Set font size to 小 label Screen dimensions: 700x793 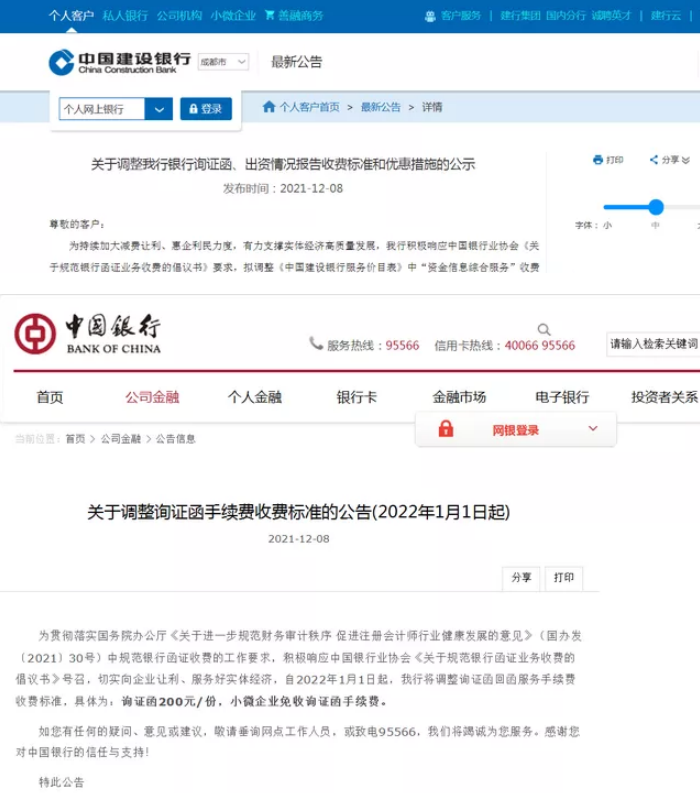[x=607, y=225]
